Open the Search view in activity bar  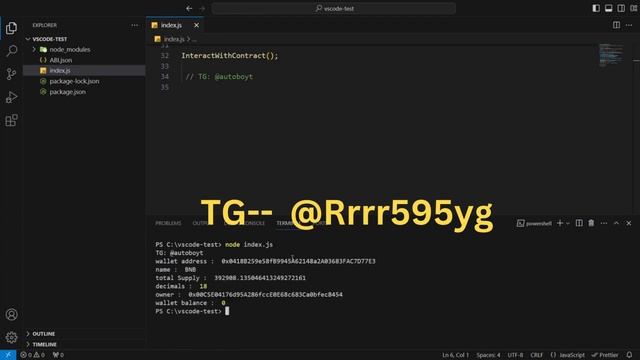coord(11,51)
